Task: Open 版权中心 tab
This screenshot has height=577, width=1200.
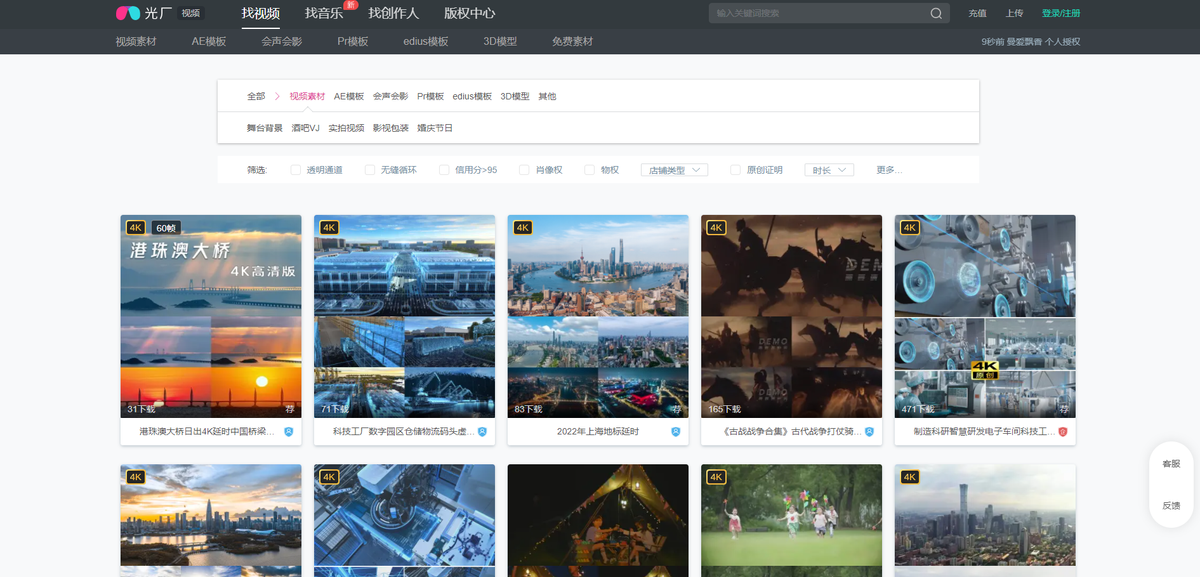Action: pyautogui.click(x=470, y=13)
